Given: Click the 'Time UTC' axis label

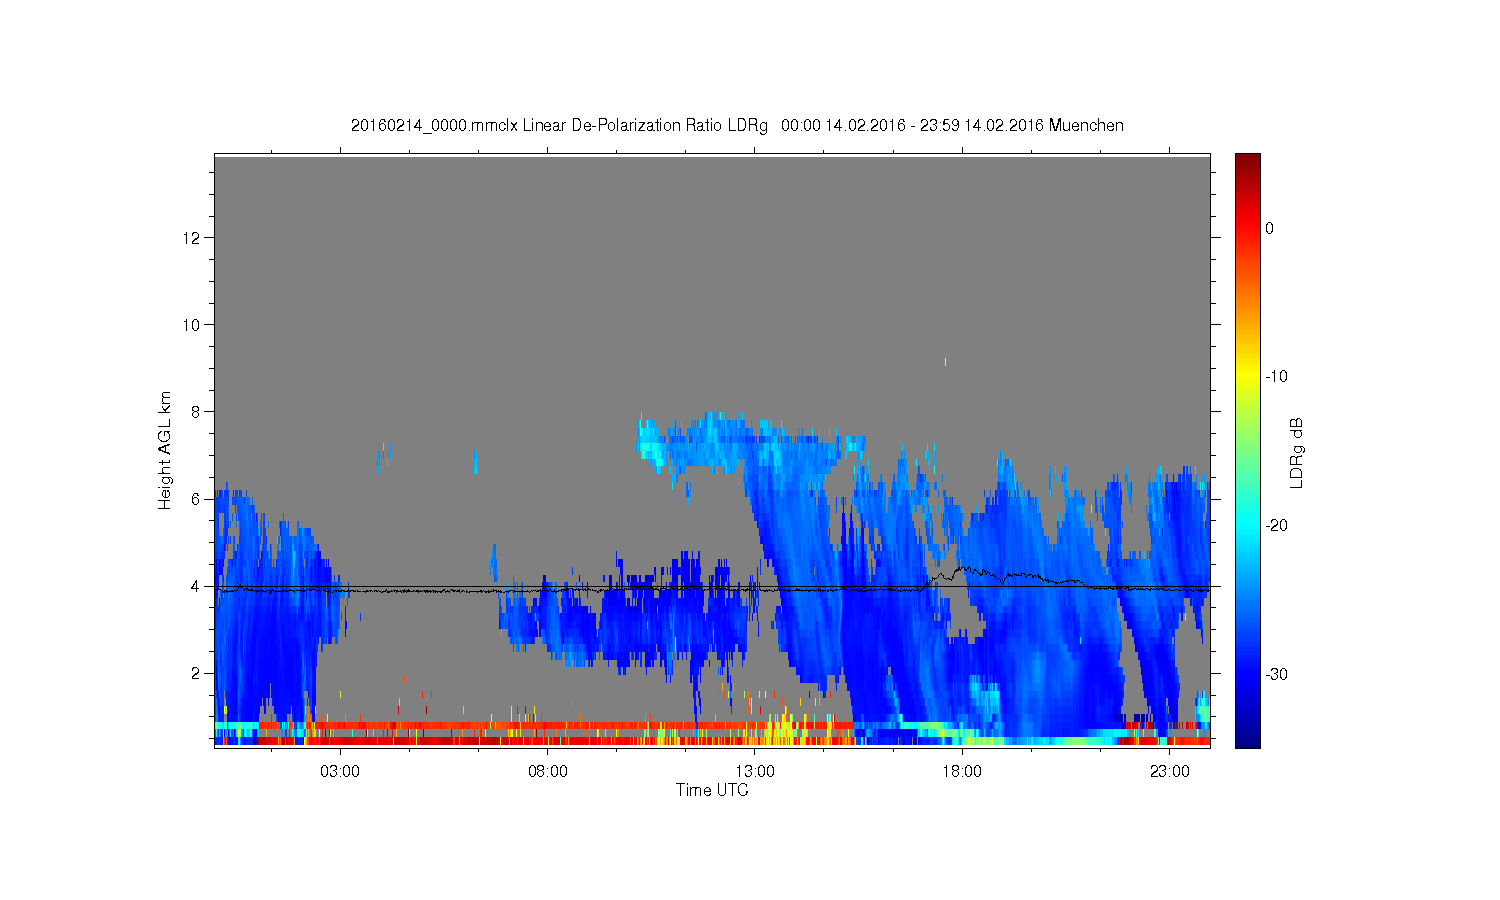Looking at the screenshot, I should (712, 790).
